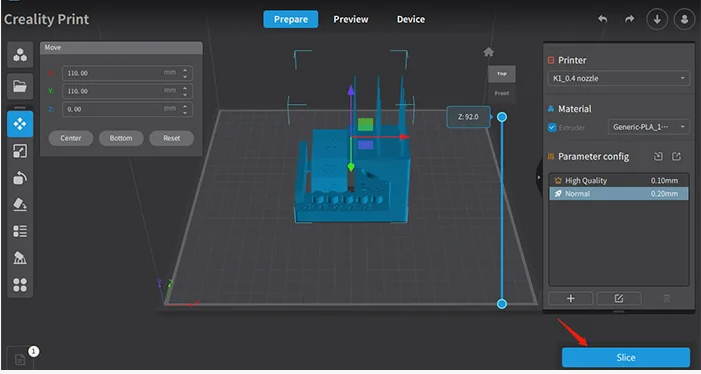The width and height of the screenshot is (701, 374).
Task: Edit the selected parameter profile
Action: click(619, 298)
